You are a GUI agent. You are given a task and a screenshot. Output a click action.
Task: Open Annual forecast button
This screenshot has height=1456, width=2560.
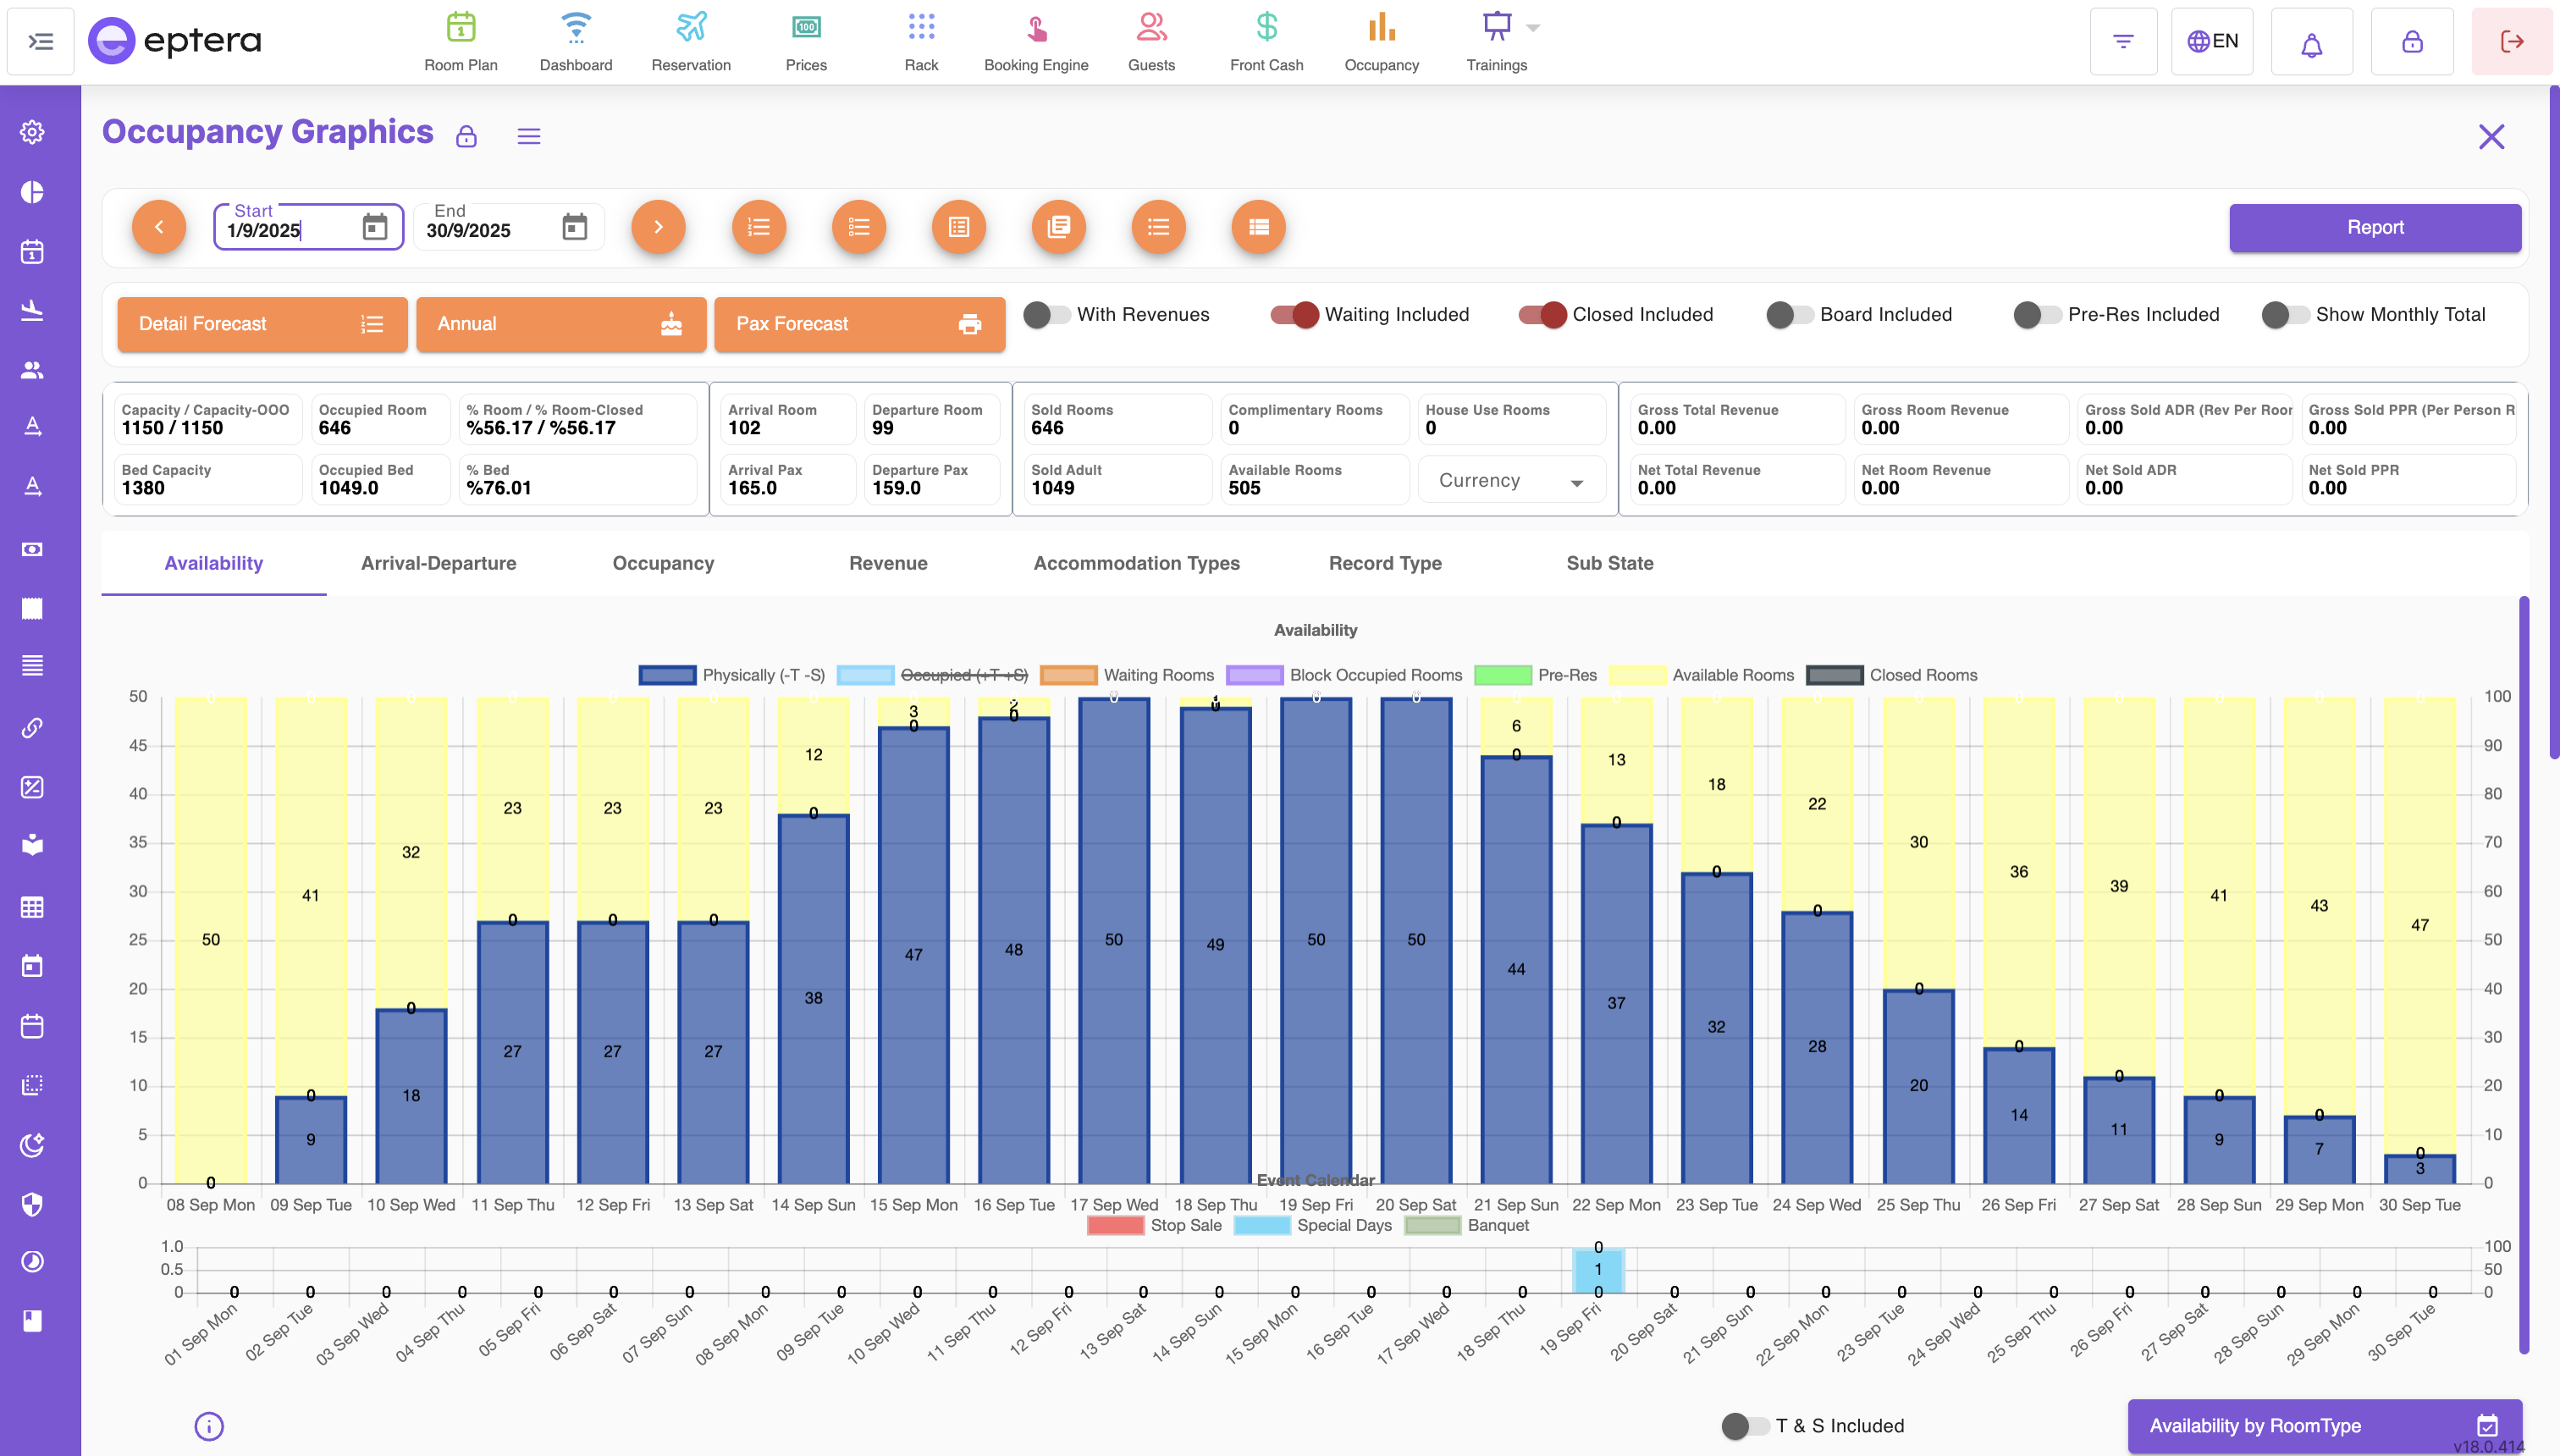(x=561, y=324)
